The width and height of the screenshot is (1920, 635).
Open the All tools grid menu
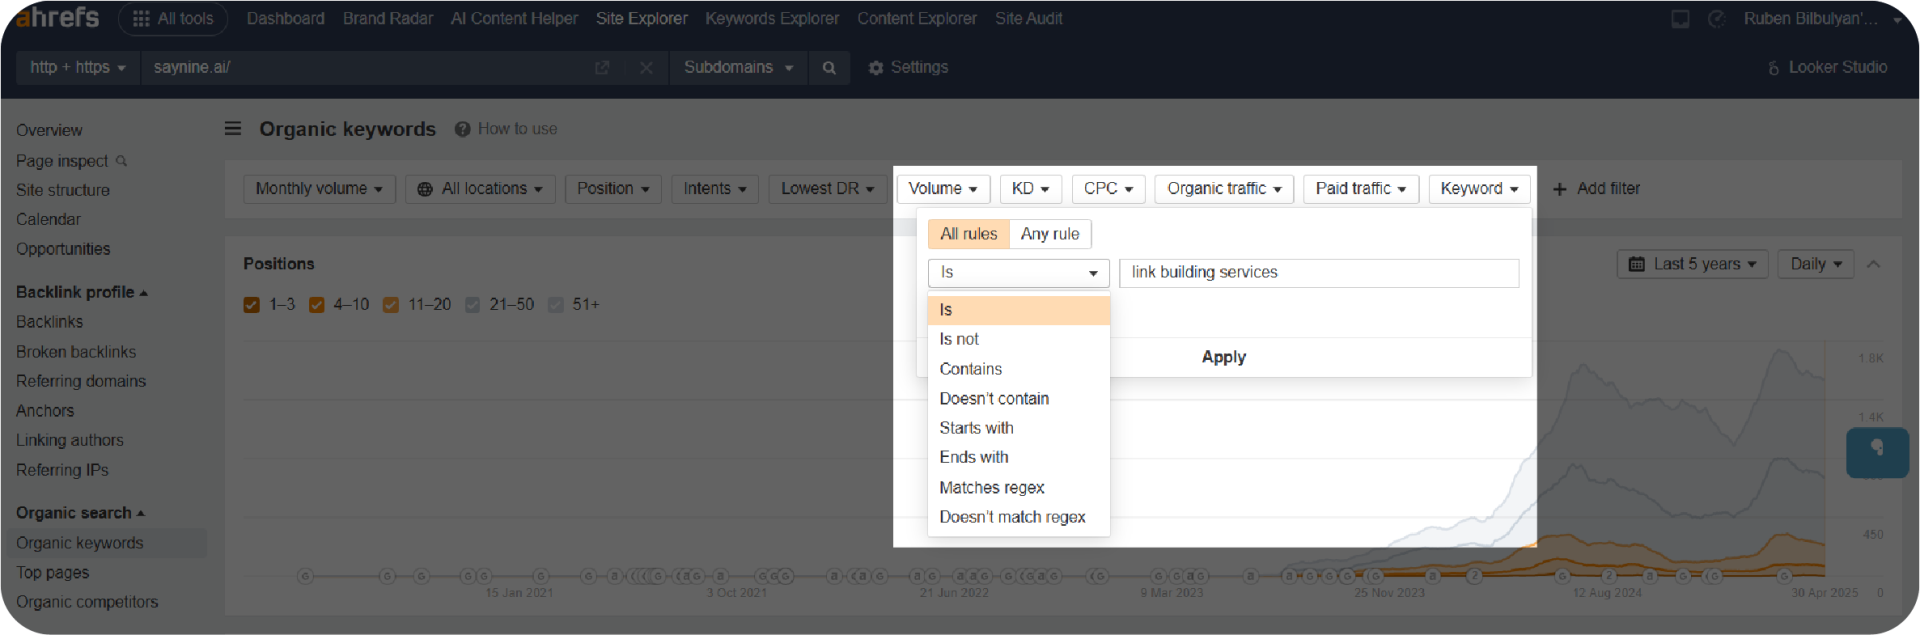[173, 19]
